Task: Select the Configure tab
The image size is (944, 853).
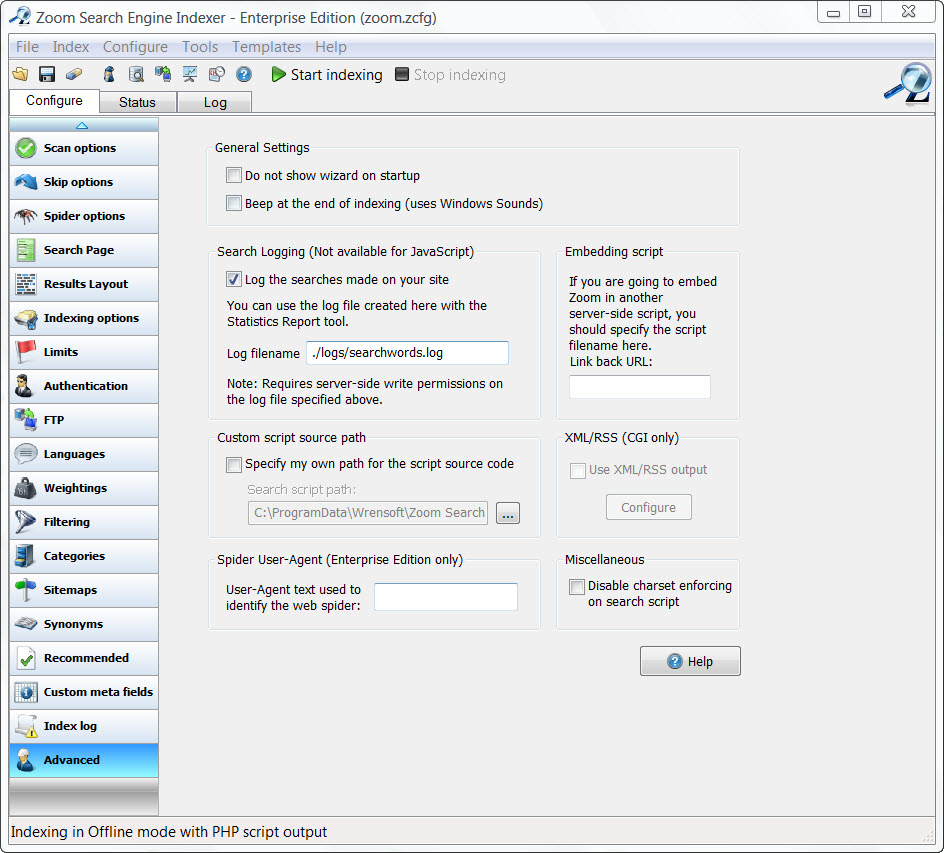Action: tap(54, 101)
